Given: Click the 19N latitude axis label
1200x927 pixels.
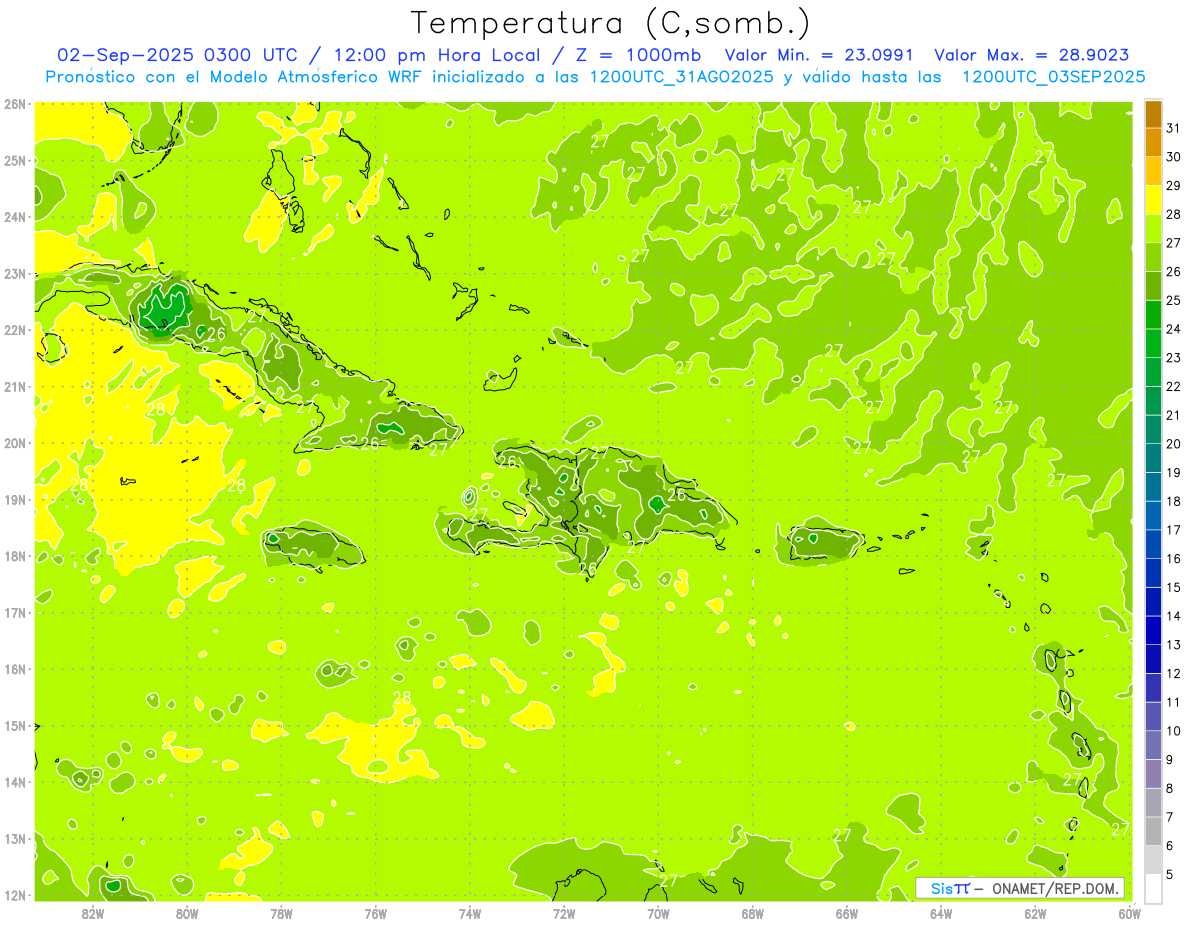Looking at the screenshot, I should click(15, 500).
